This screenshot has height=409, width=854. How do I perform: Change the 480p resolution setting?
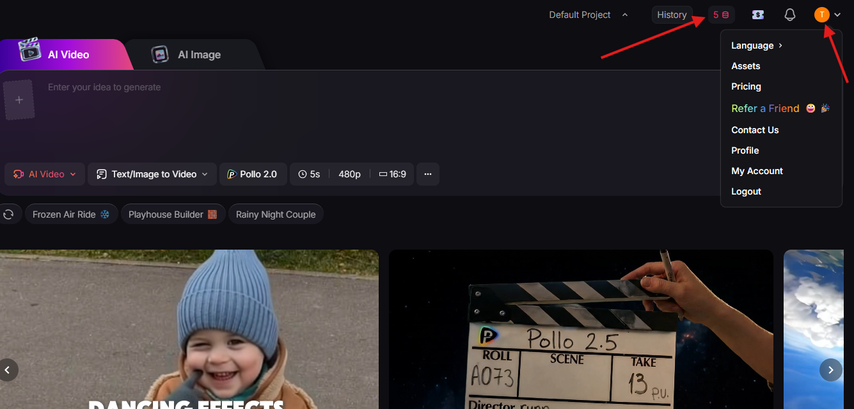click(x=349, y=174)
